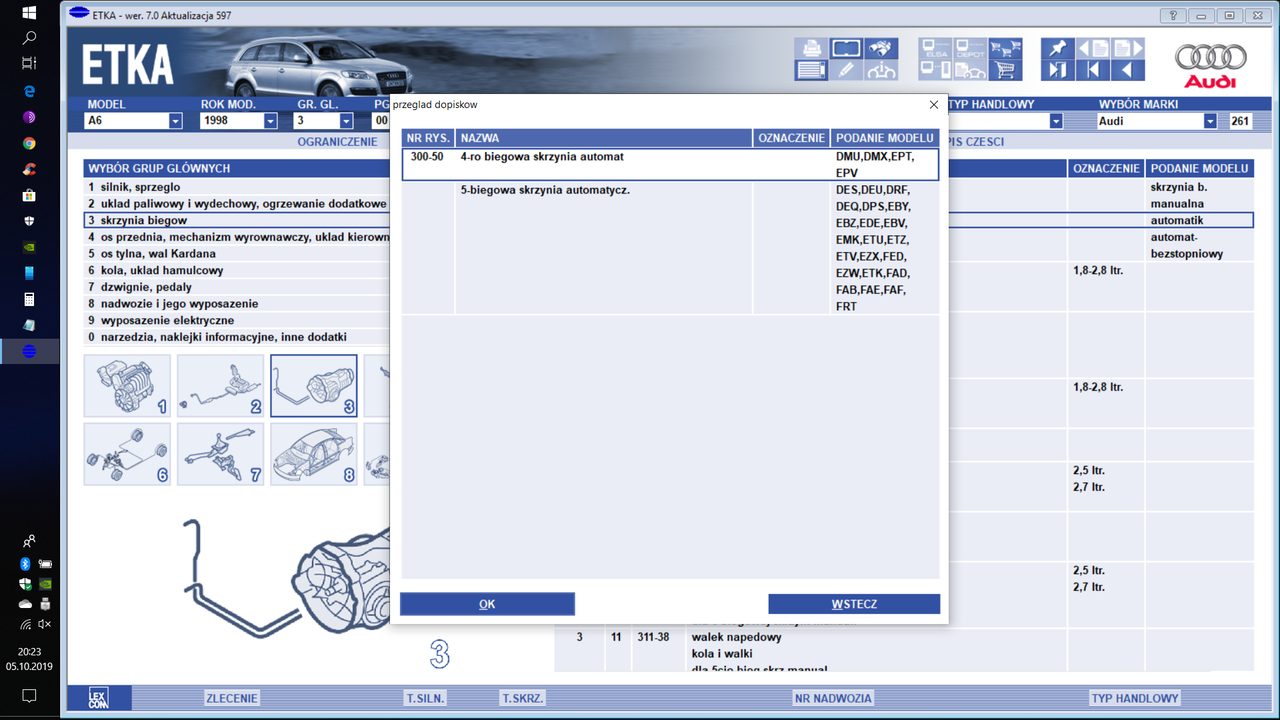Select group 0 narzedzia, naklejki informacyjne
This screenshot has height=720, width=1280.
(237, 337)
